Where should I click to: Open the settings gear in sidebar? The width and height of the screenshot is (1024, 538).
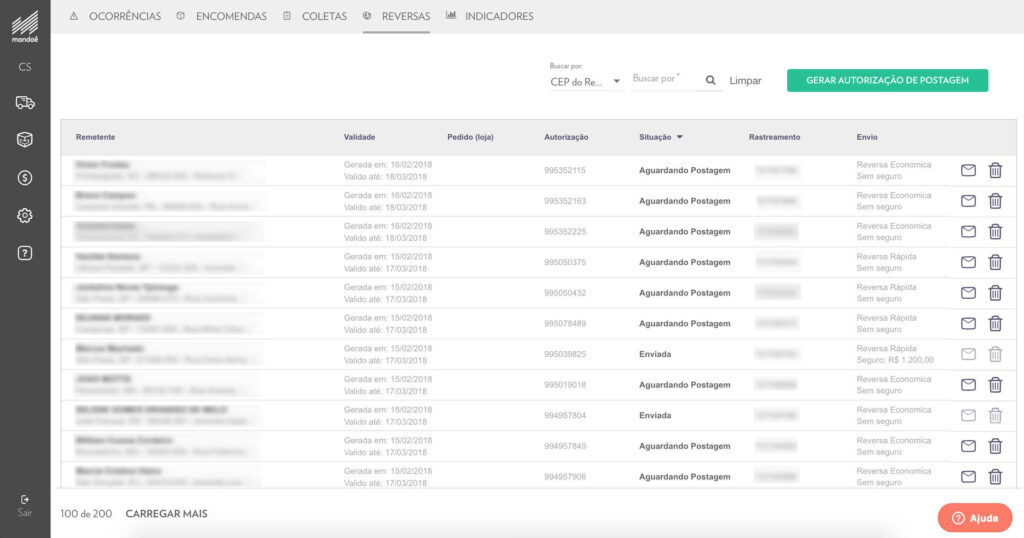pyautogui.click(x=25, y=216)
